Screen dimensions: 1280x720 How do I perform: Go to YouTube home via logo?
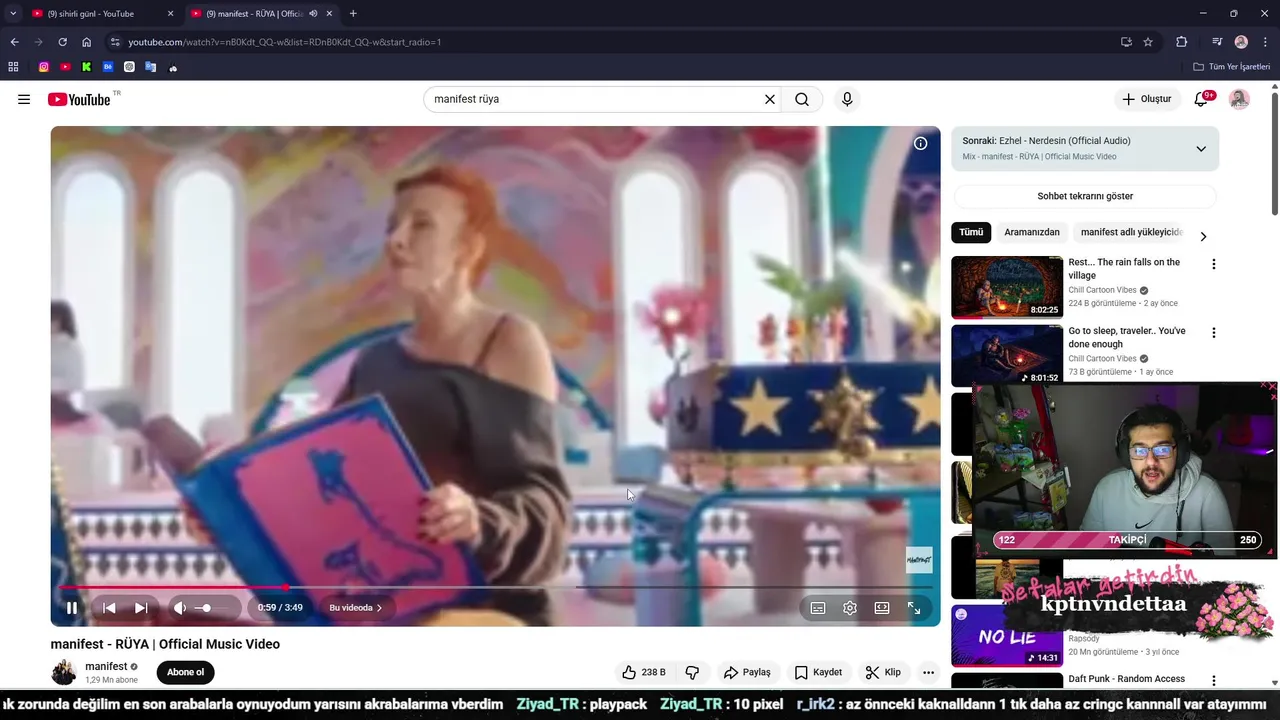tap(79, 99)
